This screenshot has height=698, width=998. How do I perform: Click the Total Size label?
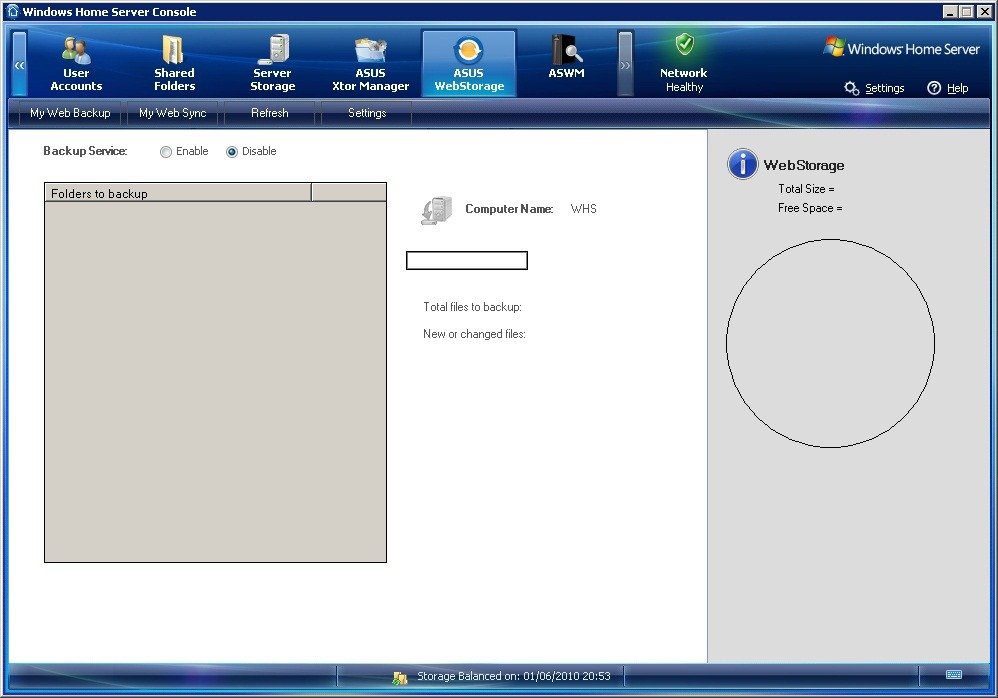[x=806, y=189]
